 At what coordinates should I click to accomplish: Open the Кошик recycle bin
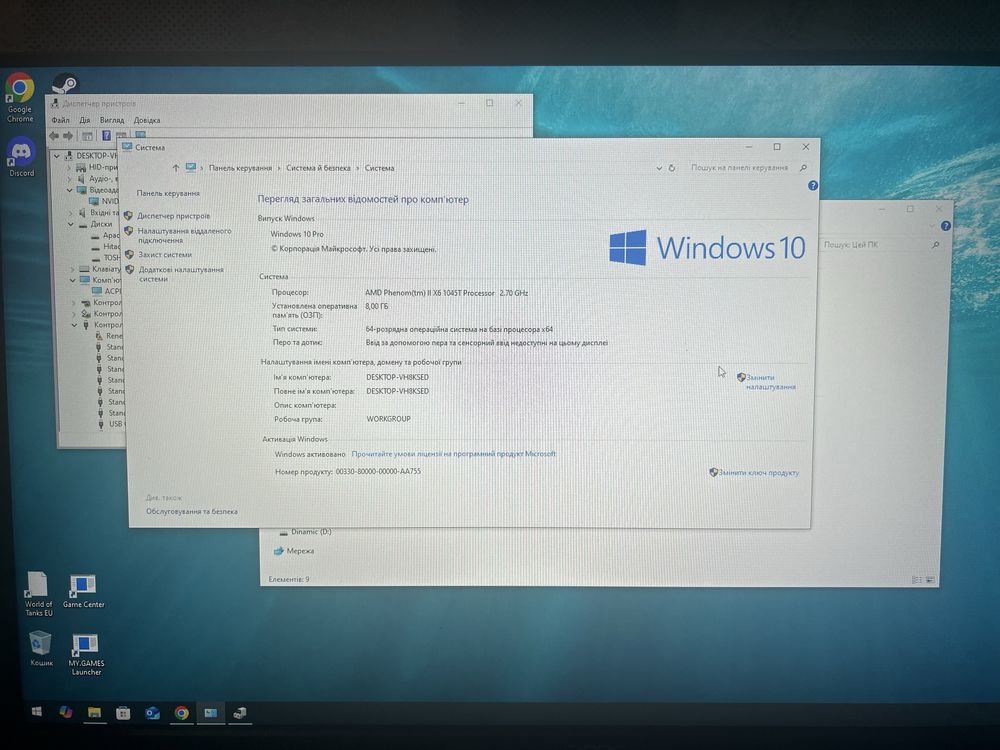(41, 648)
